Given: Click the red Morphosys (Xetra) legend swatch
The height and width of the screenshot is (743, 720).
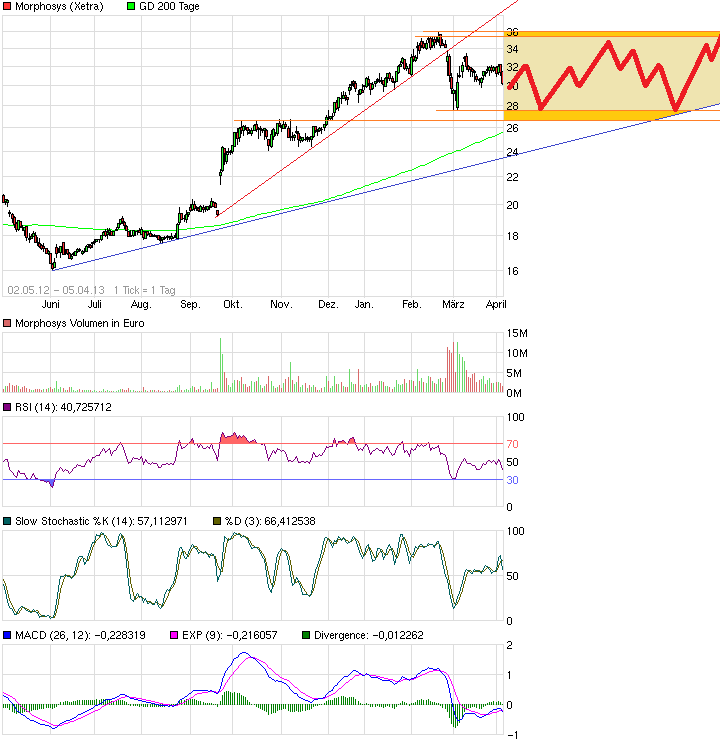Looking at the screenshot, I should 7,7.
